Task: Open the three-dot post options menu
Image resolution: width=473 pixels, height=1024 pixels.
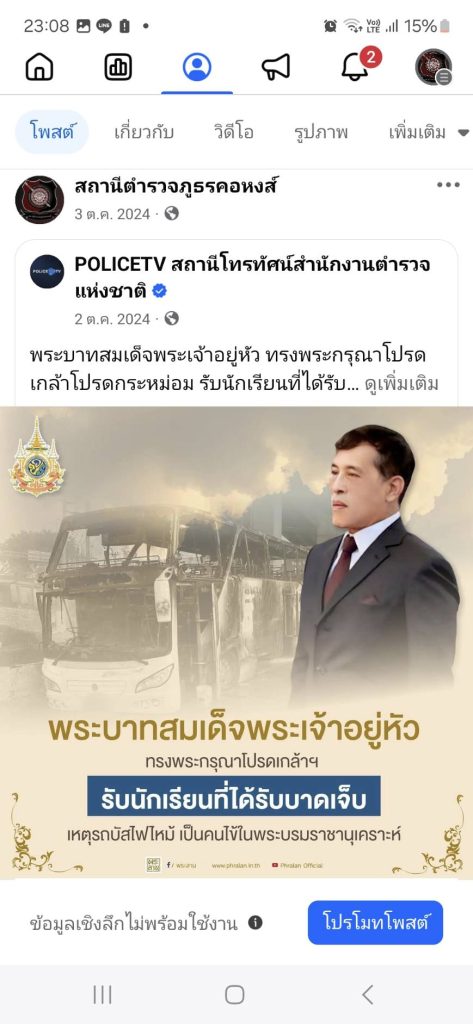Action: 448,185
